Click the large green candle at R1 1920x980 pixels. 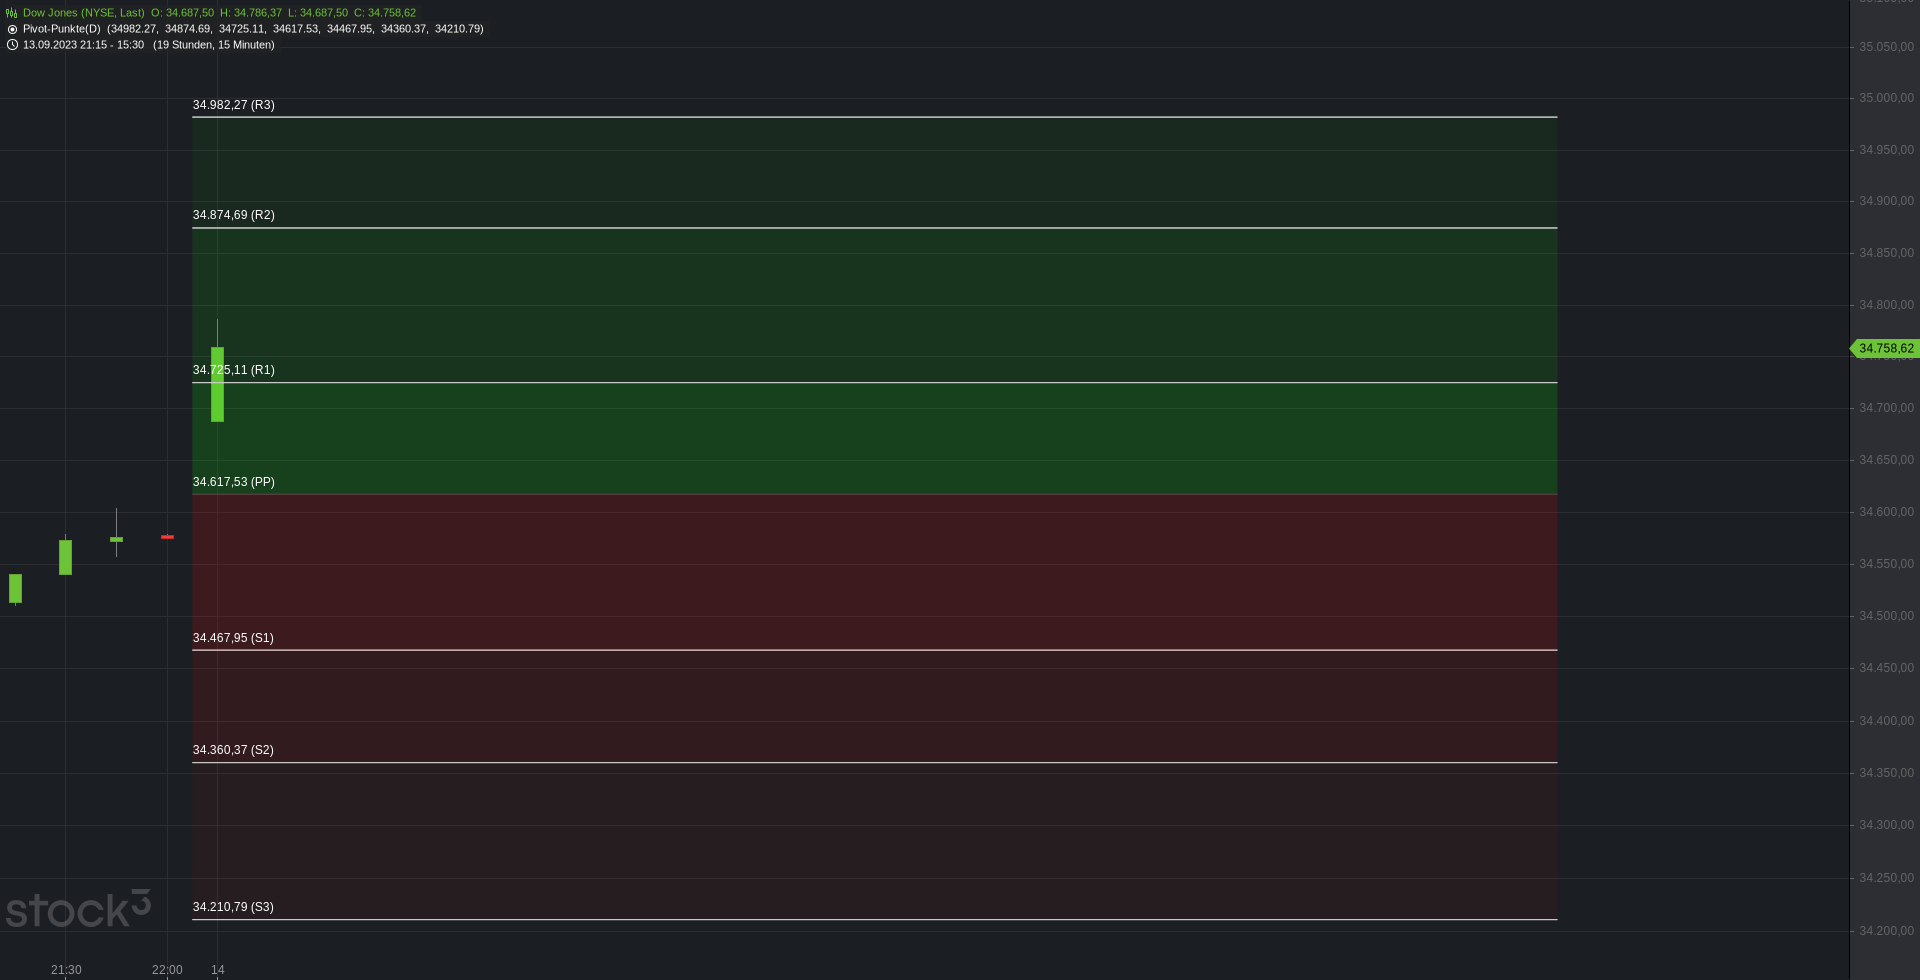click(217, 384)
